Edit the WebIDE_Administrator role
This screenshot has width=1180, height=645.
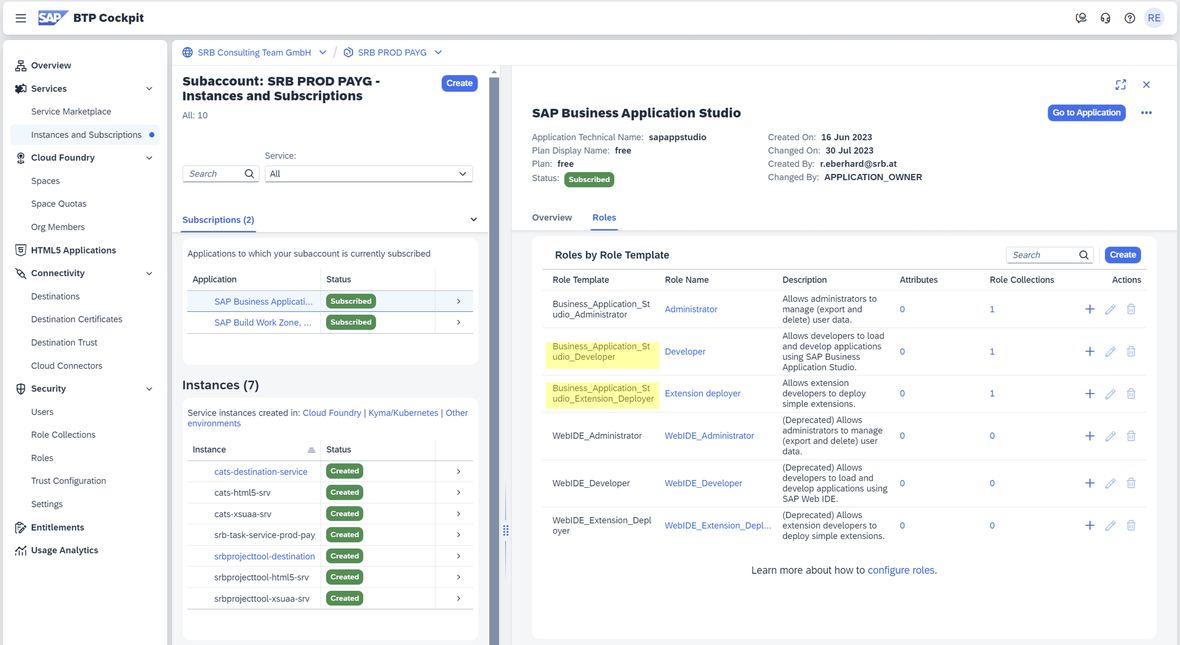1110,436
